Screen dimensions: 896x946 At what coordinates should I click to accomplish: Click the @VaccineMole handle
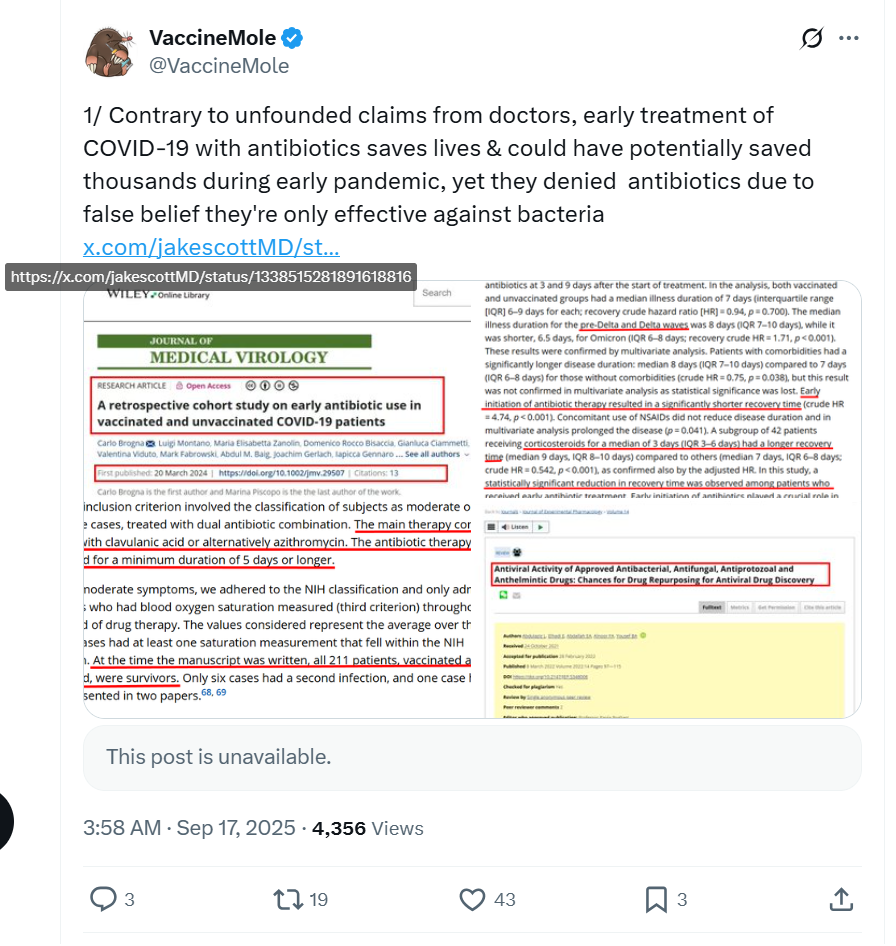click(219, 65)
